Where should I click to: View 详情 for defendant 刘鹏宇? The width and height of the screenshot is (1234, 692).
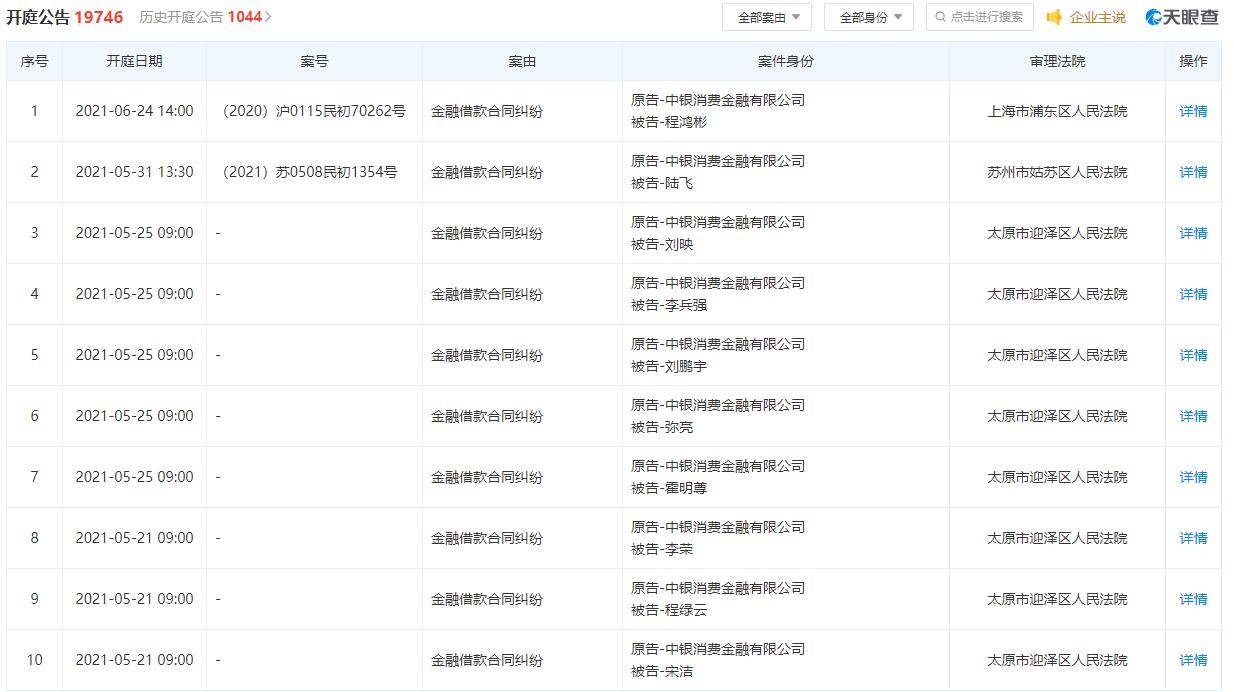coord(1193,355)
